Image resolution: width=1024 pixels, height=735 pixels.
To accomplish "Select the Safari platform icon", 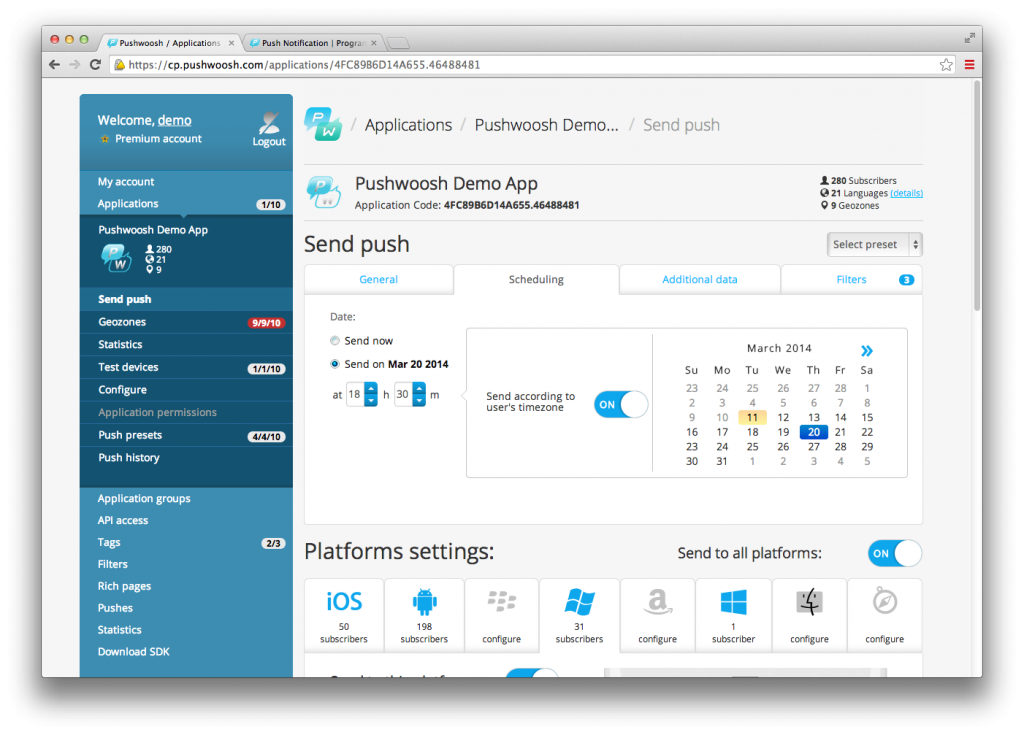I will [885, 602].
